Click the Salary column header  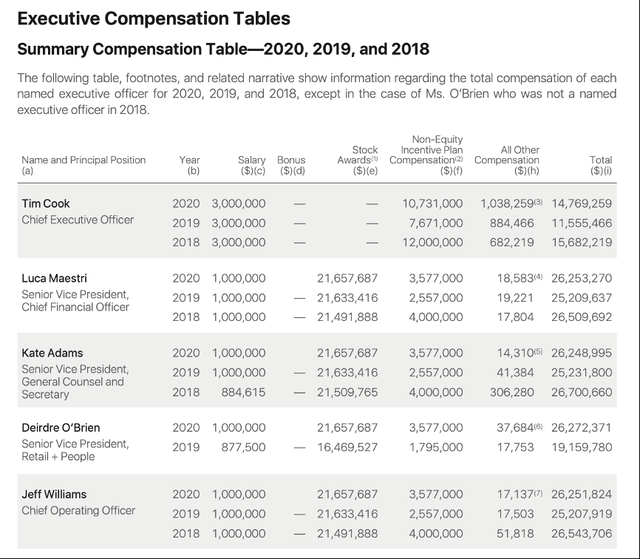(252, 165)
